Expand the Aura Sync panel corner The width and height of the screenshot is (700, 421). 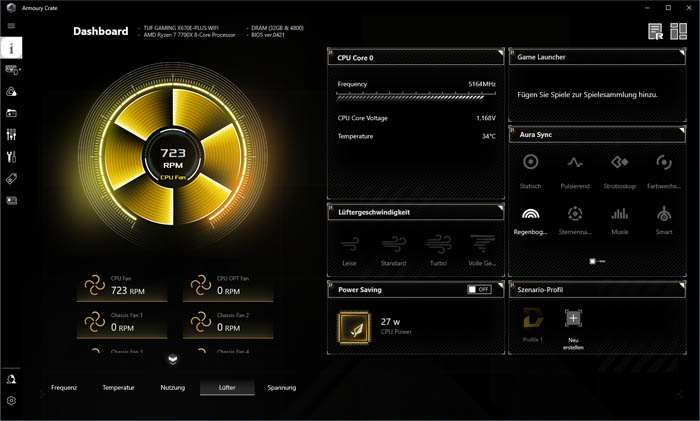pyautogui.click(x=682, y=130)
